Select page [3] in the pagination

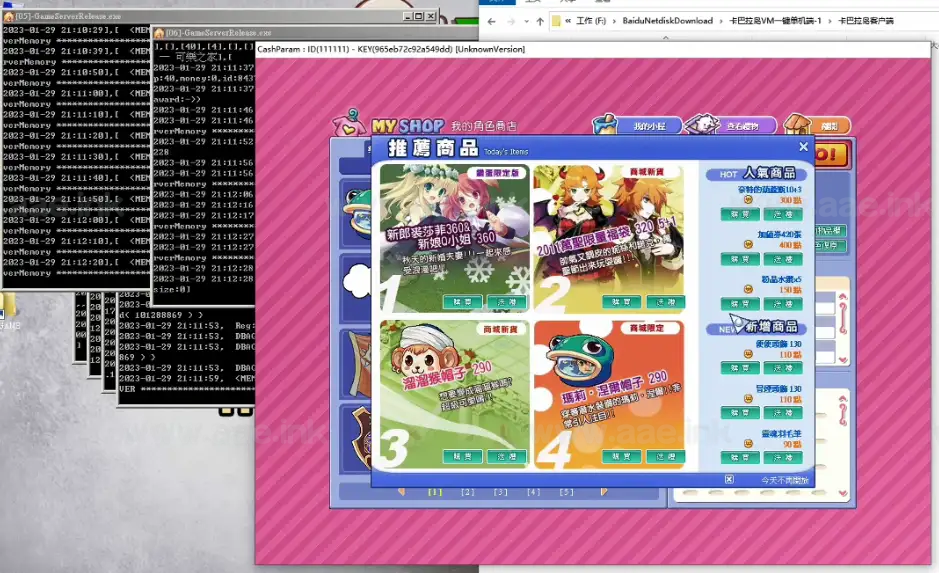click(501, 492)
